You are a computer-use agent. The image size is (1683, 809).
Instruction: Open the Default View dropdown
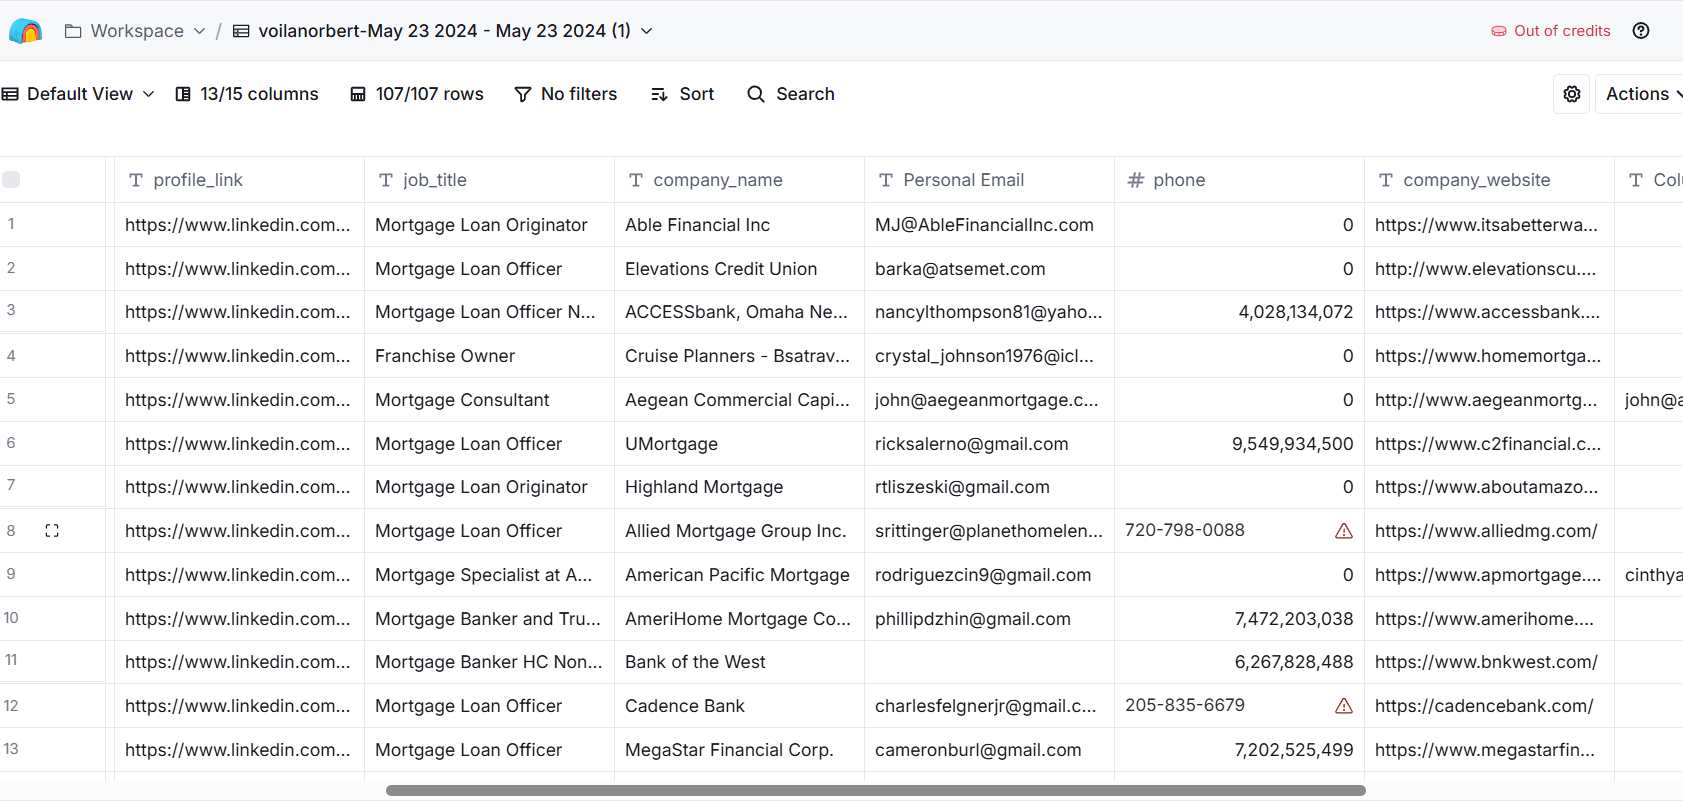pyautogui.click(x=78, y=94)
